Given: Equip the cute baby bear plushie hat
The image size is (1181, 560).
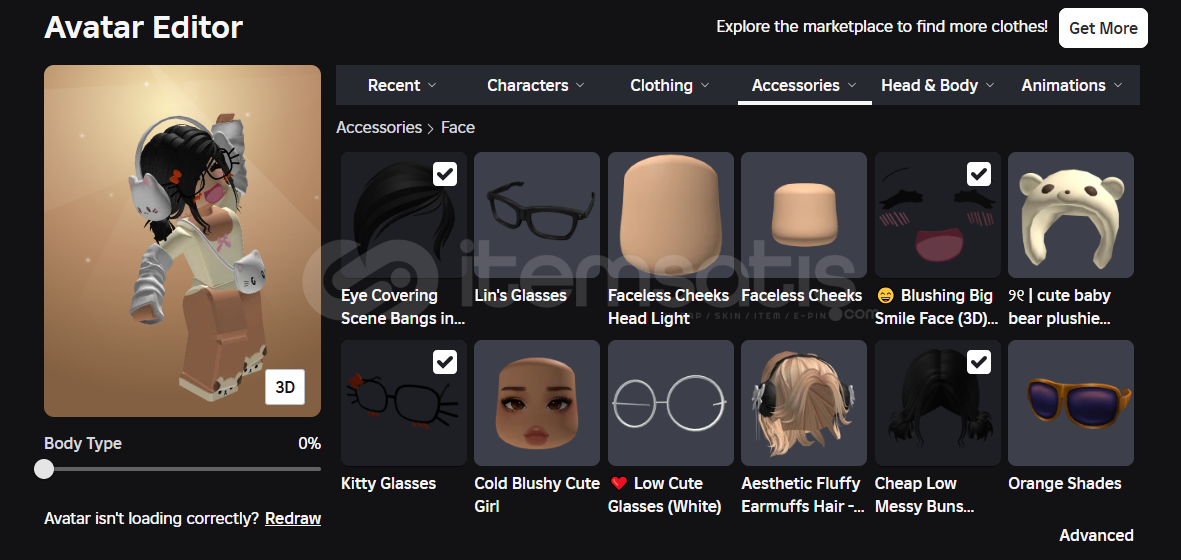Looking at the screenshot, I should tap(1070, 215).
